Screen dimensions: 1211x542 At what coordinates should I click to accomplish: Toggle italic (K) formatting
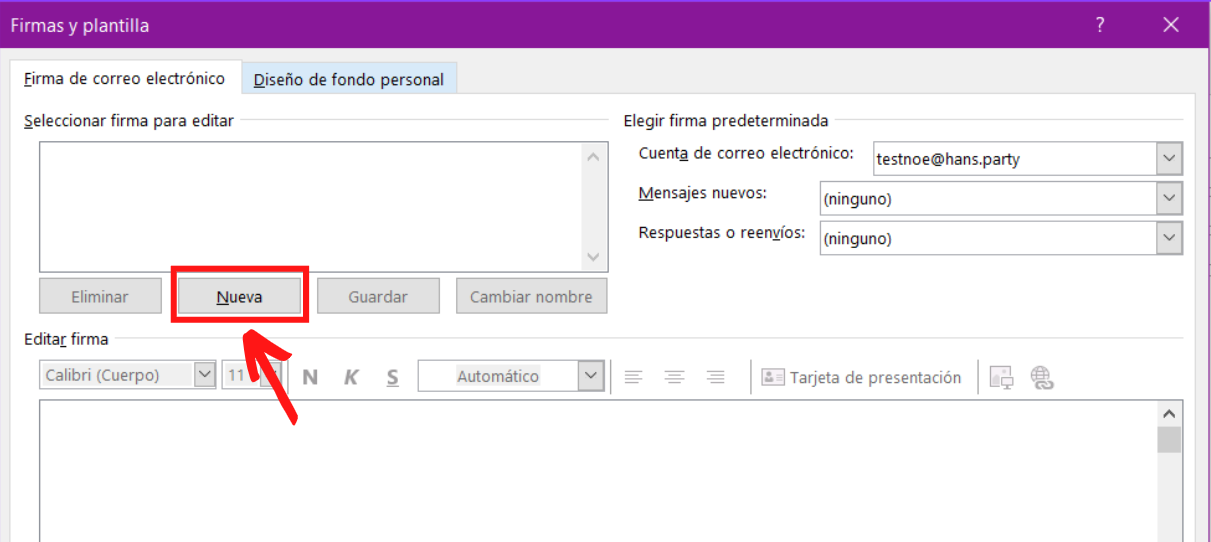[351, 377]
